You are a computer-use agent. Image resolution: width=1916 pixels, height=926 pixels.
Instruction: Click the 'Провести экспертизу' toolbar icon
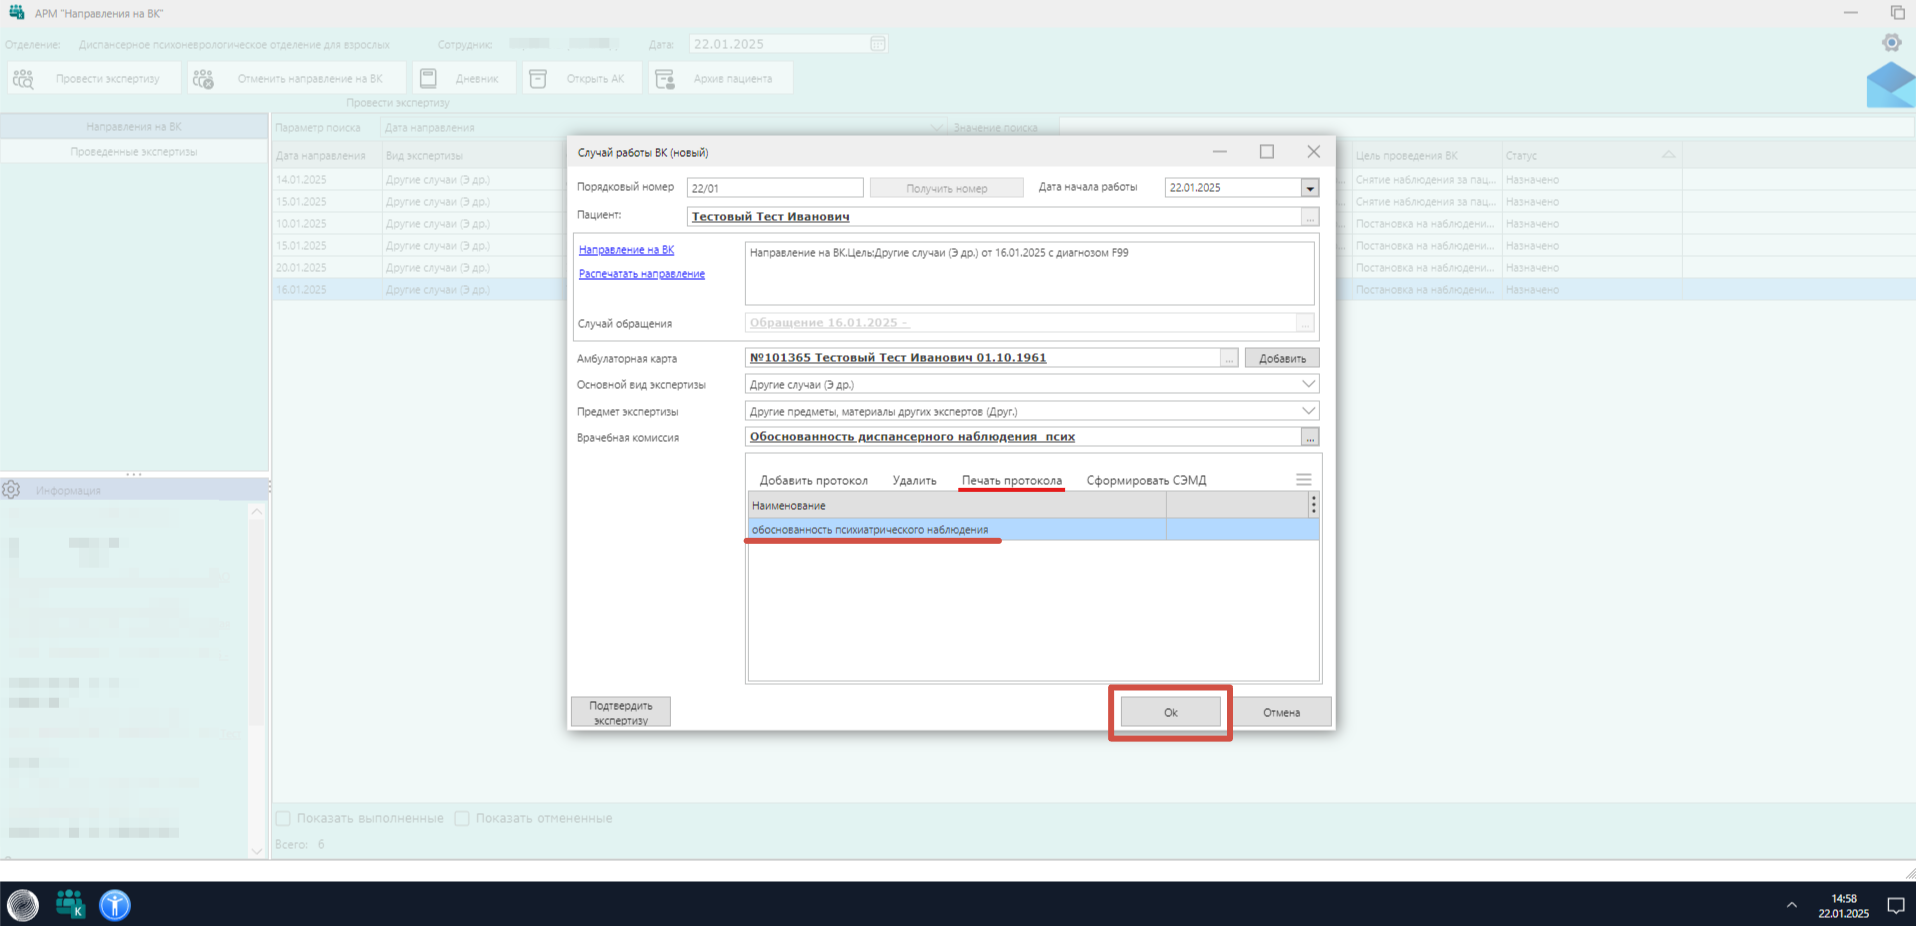pos(24,79)
